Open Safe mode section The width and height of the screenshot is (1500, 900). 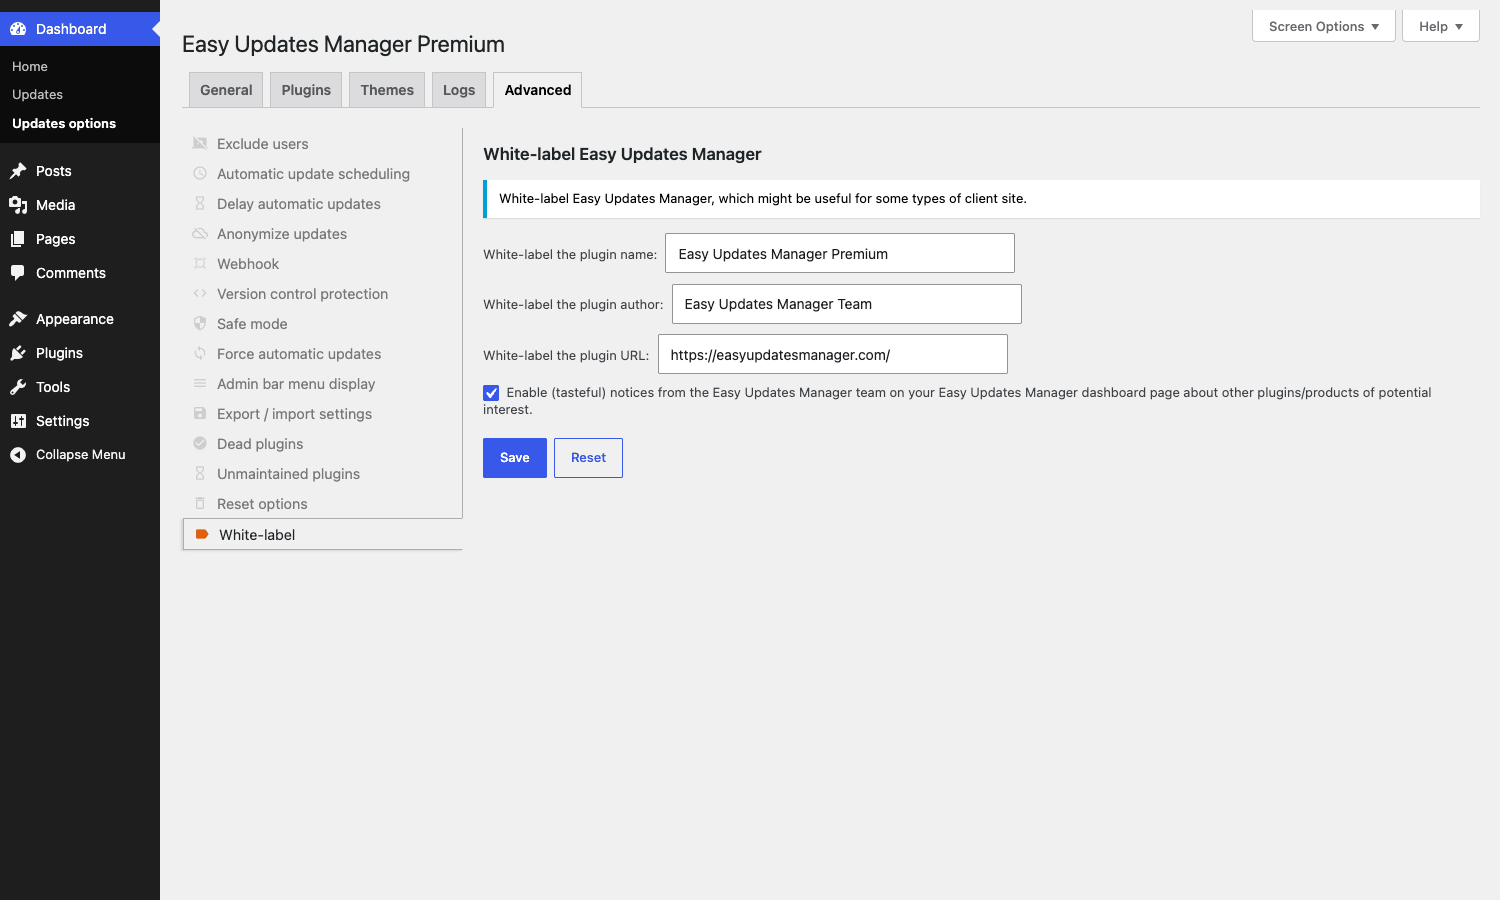tap(252, 324)
